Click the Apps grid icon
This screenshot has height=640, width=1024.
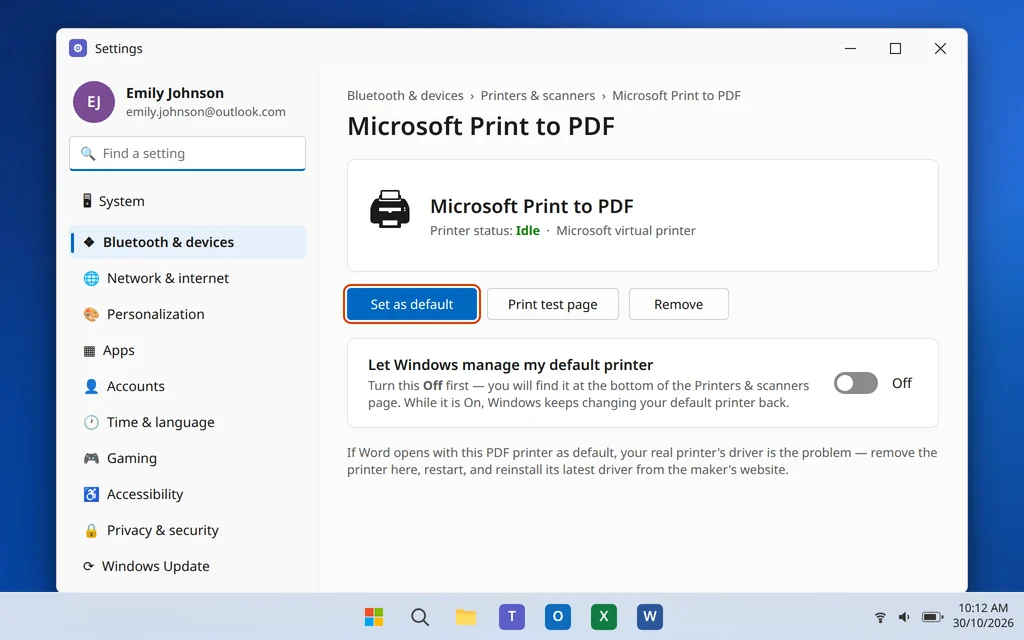(89, 351)
